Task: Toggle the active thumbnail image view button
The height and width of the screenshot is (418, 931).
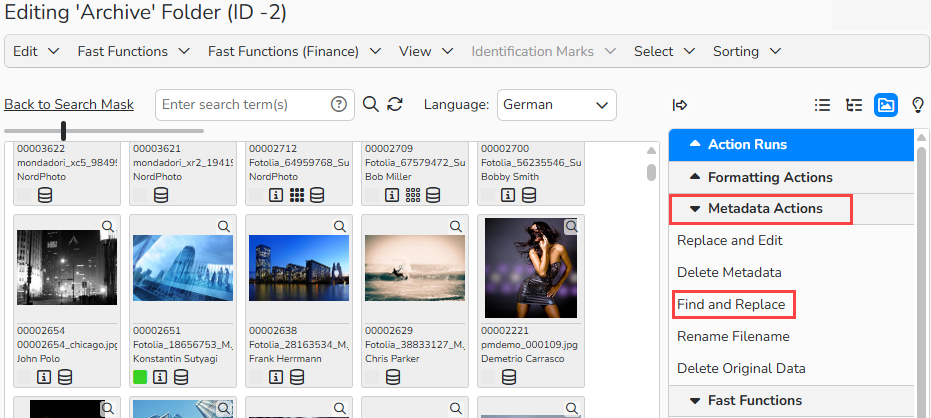Action: tap(886, 105)
